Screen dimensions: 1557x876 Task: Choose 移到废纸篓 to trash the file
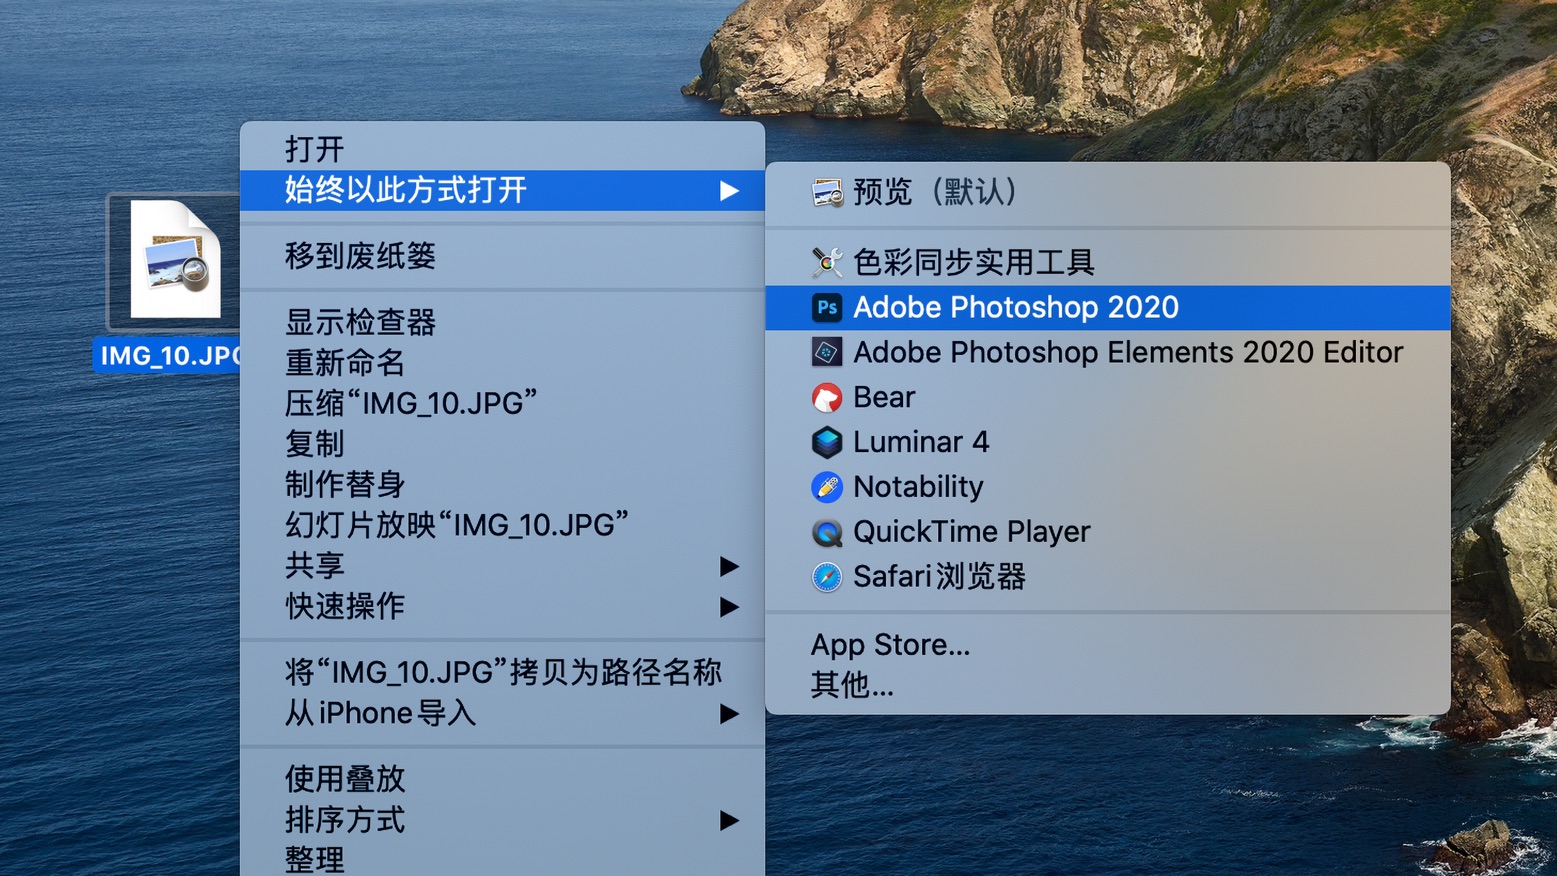click(502, 256)
